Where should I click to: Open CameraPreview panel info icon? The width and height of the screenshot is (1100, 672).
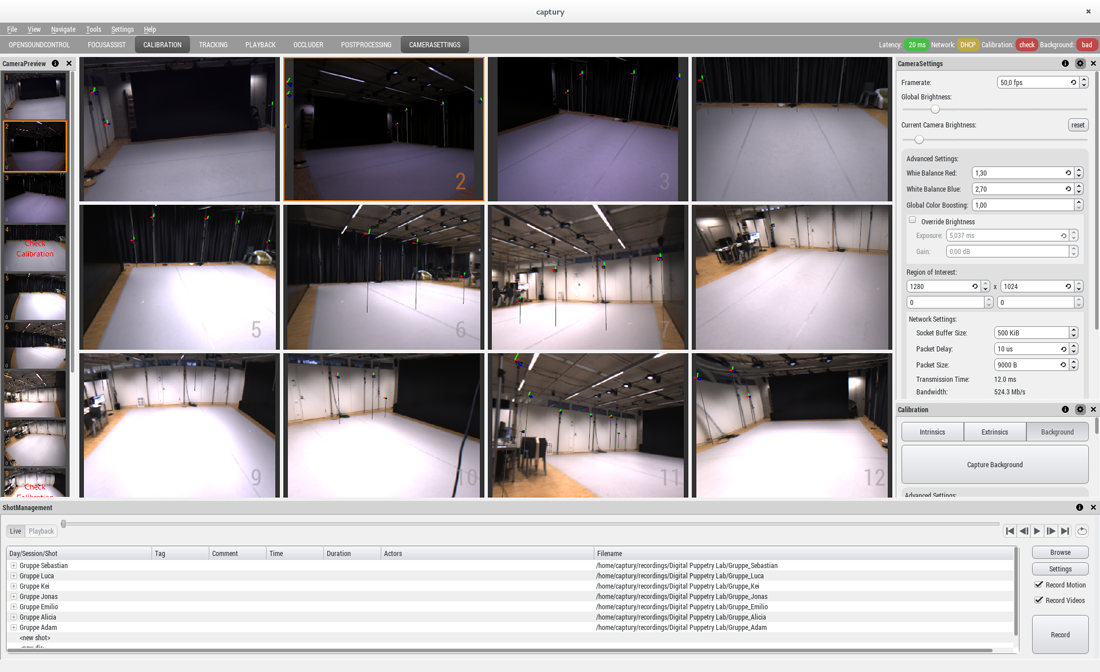pyautogui.click(x=55, y=63)
